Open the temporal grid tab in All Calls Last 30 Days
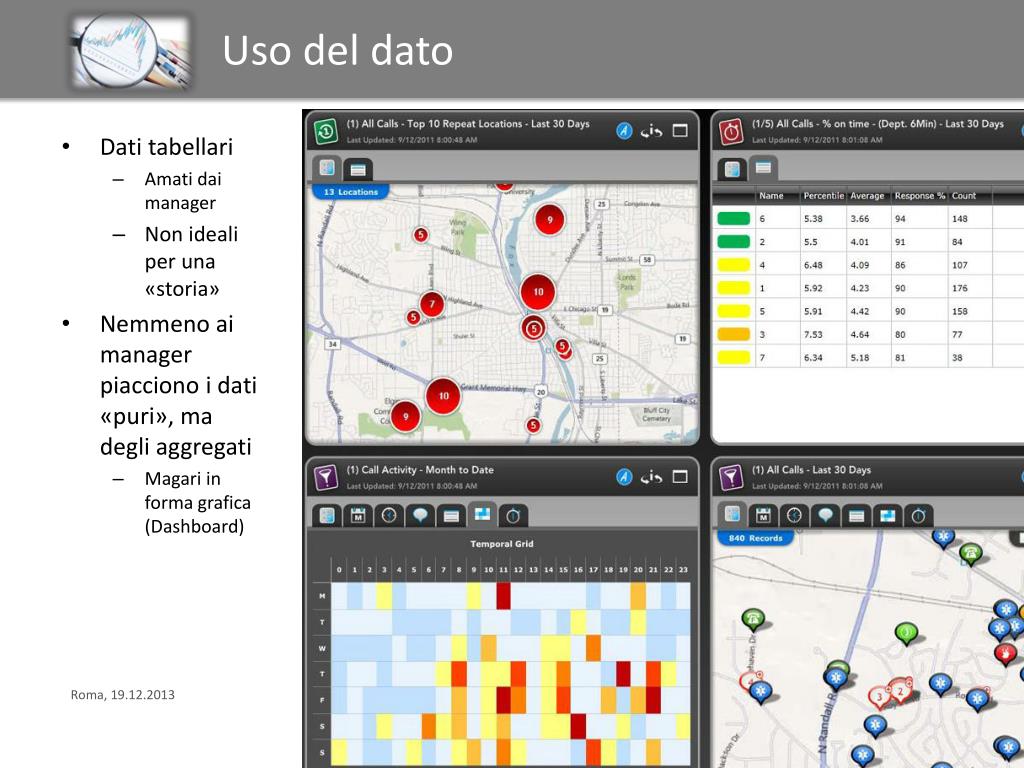This screenshot has height=768, width=1024. [888, 516]
